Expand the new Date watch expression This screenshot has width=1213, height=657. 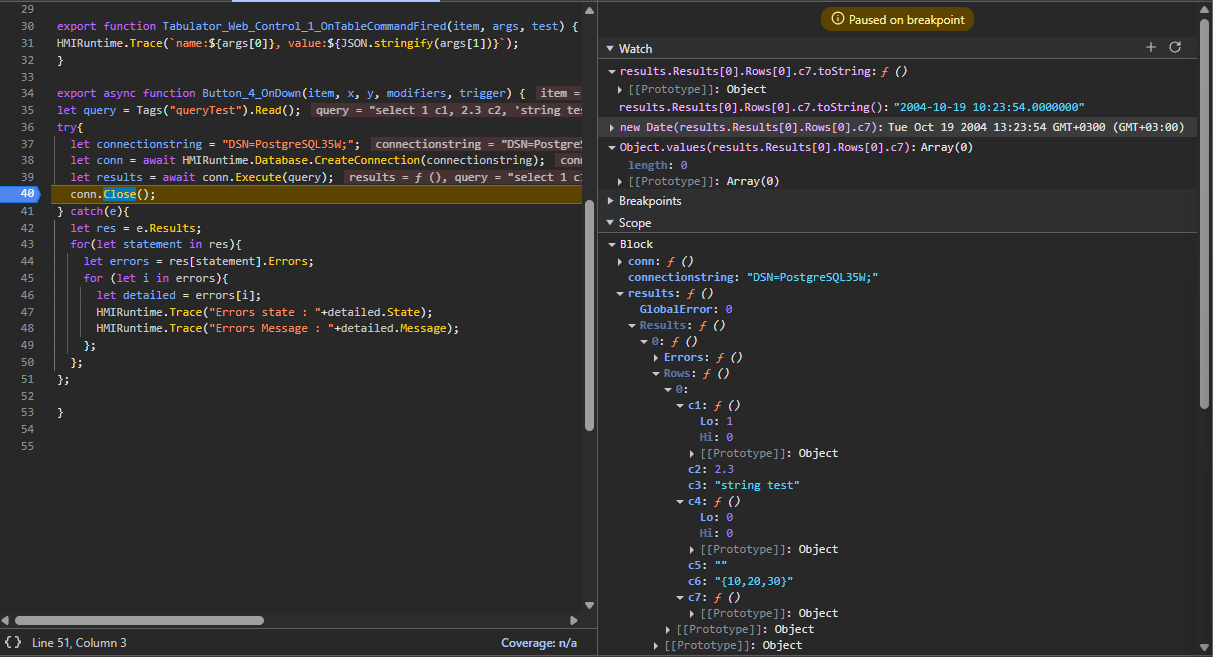point(612,127)
